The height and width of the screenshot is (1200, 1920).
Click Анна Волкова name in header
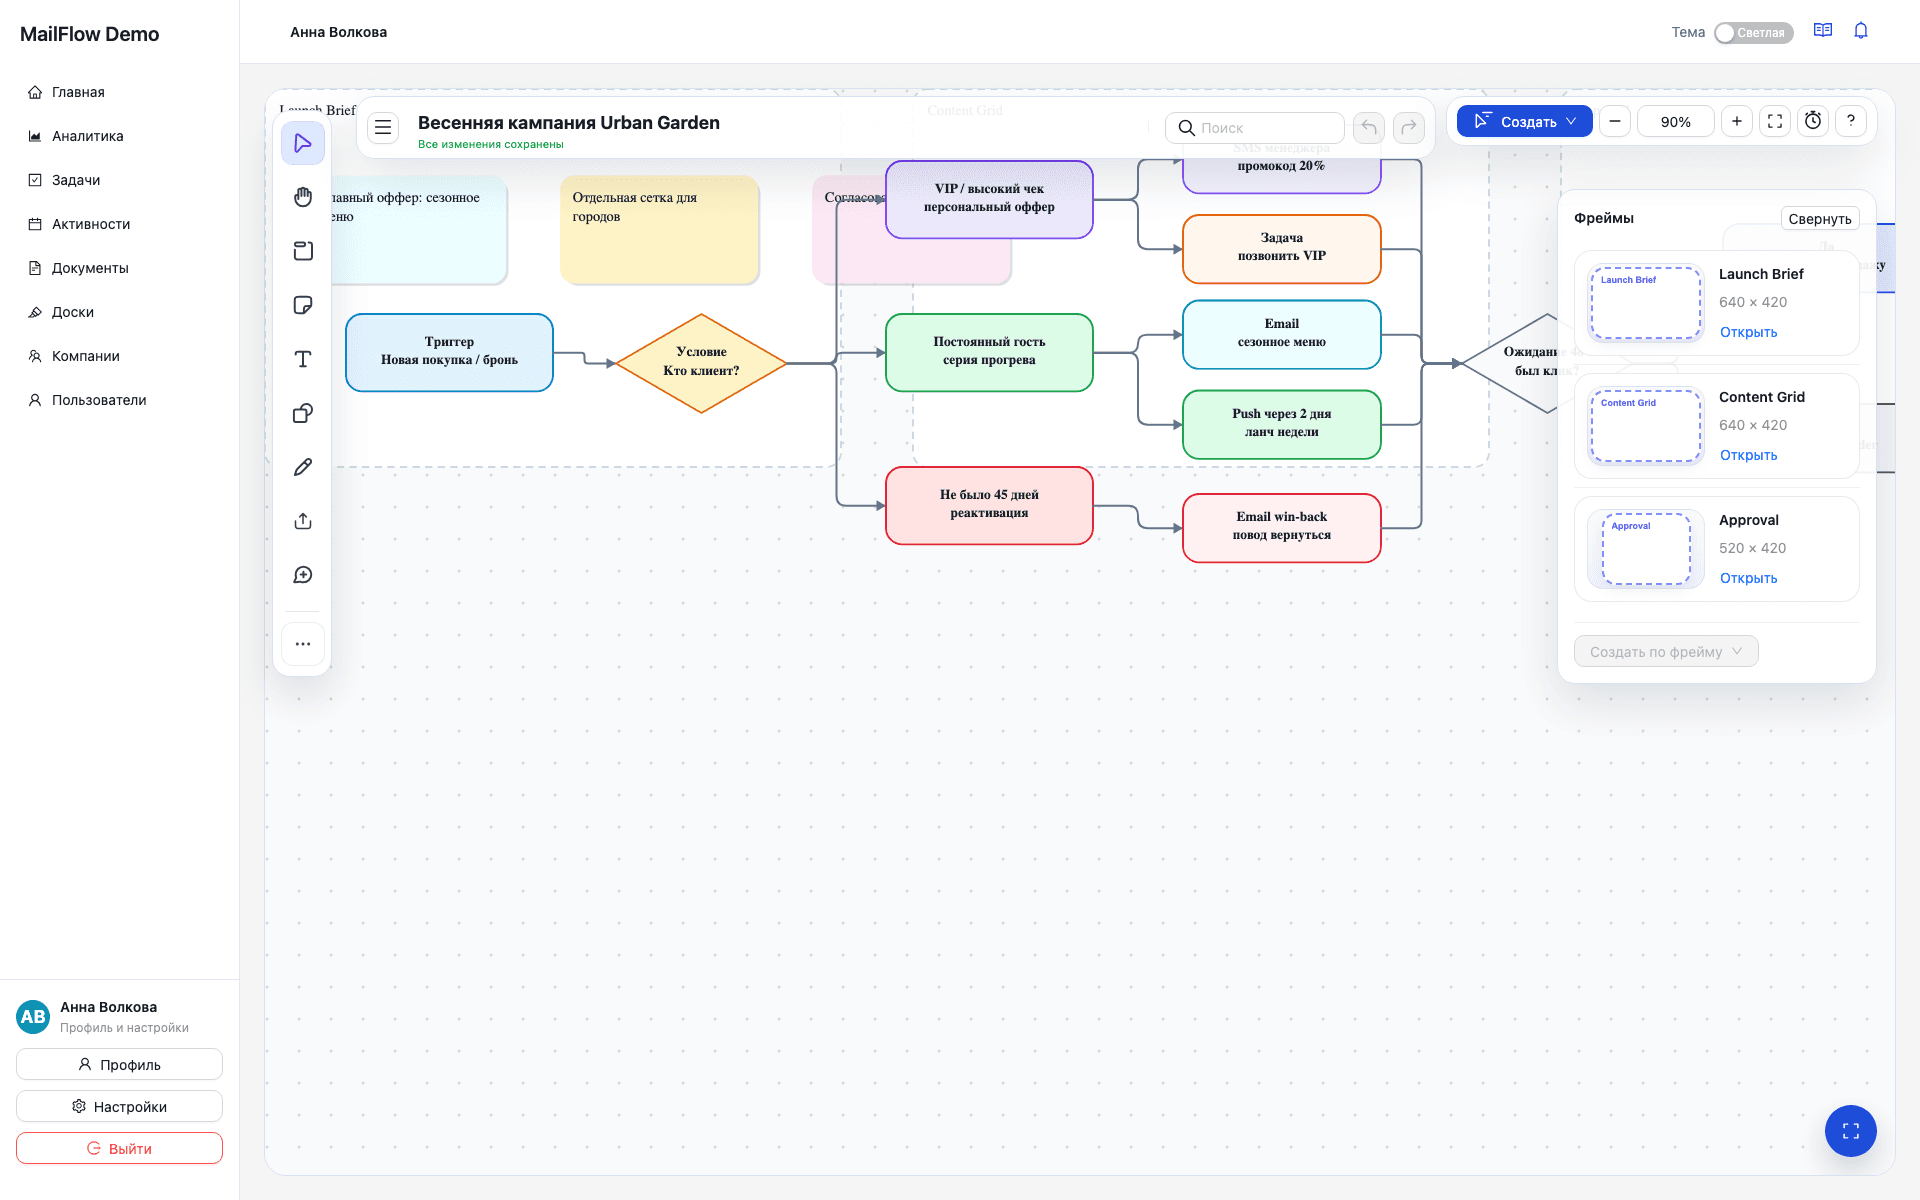338,32
